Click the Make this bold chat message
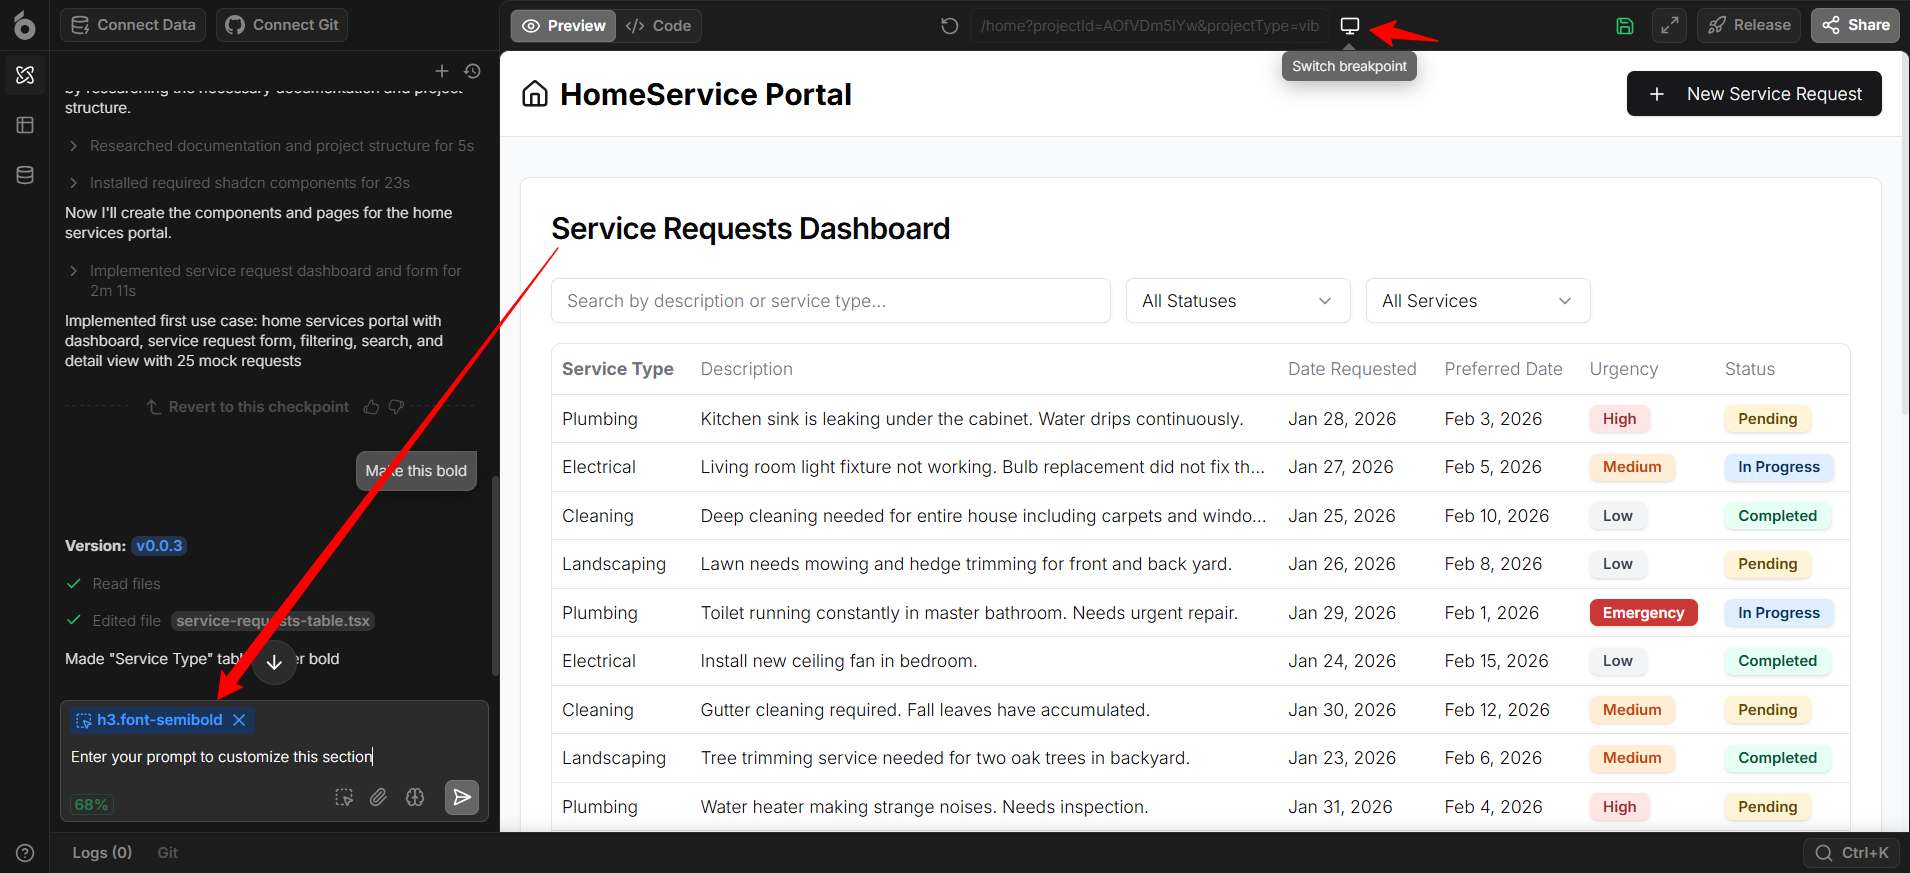 click(x=416, y=471)
